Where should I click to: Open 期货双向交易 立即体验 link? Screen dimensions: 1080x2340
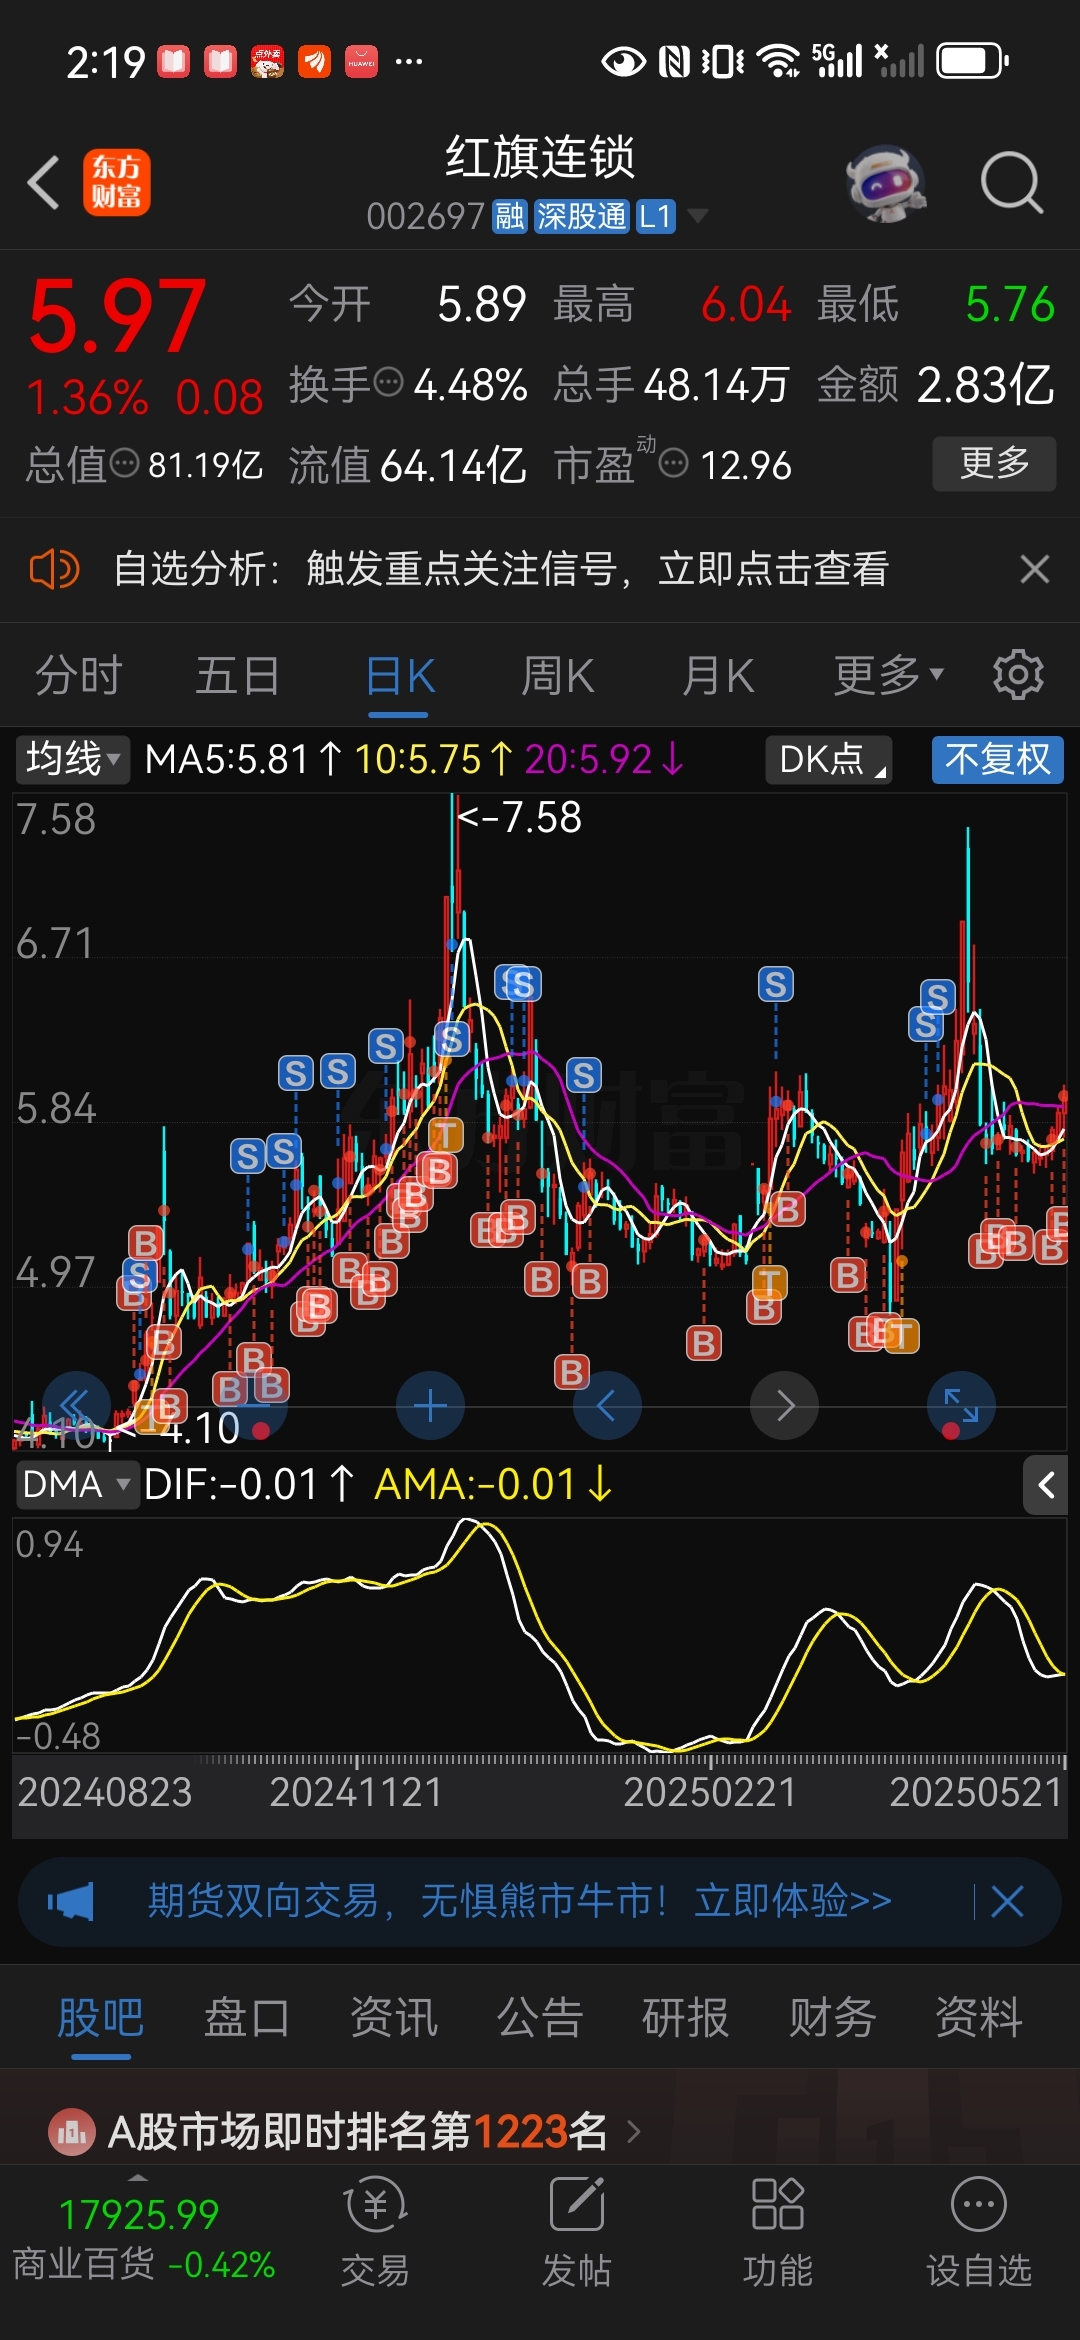click(x=520, y=1901)
